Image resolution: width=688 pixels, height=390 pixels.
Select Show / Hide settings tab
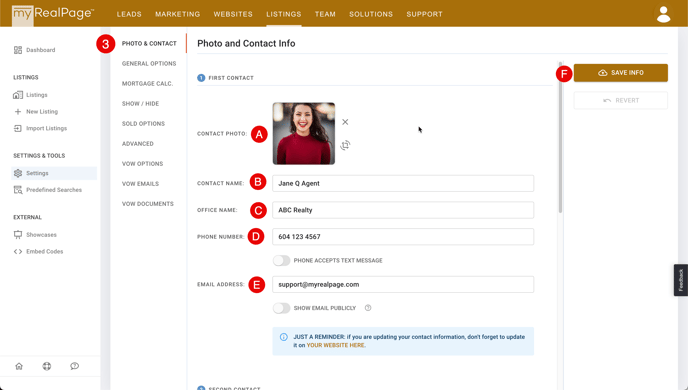coord(140,104)
